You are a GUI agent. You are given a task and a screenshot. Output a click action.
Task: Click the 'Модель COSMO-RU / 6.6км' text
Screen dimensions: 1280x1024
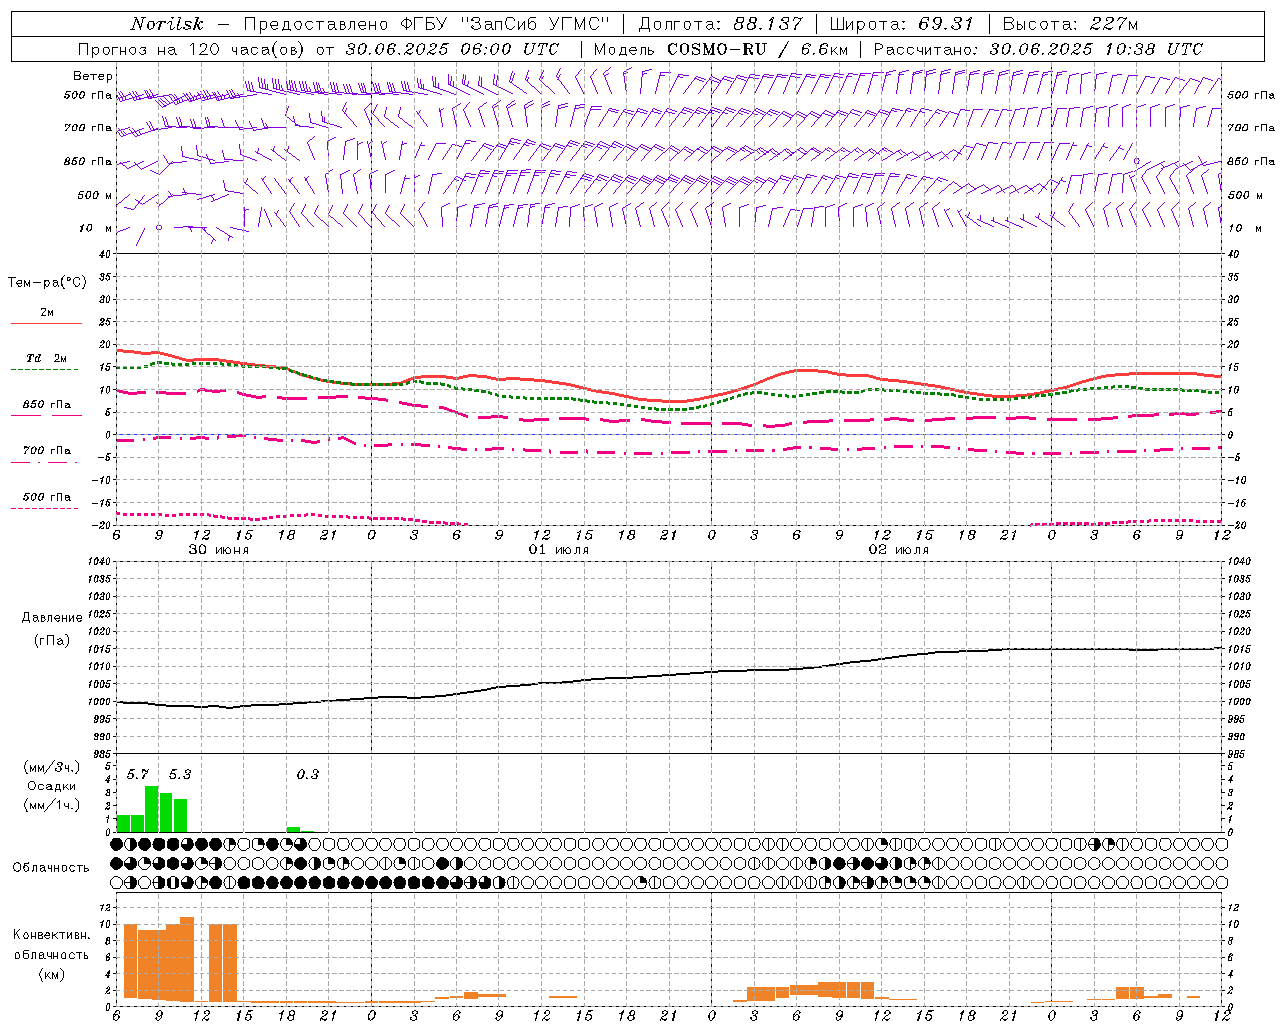point(721,49)
